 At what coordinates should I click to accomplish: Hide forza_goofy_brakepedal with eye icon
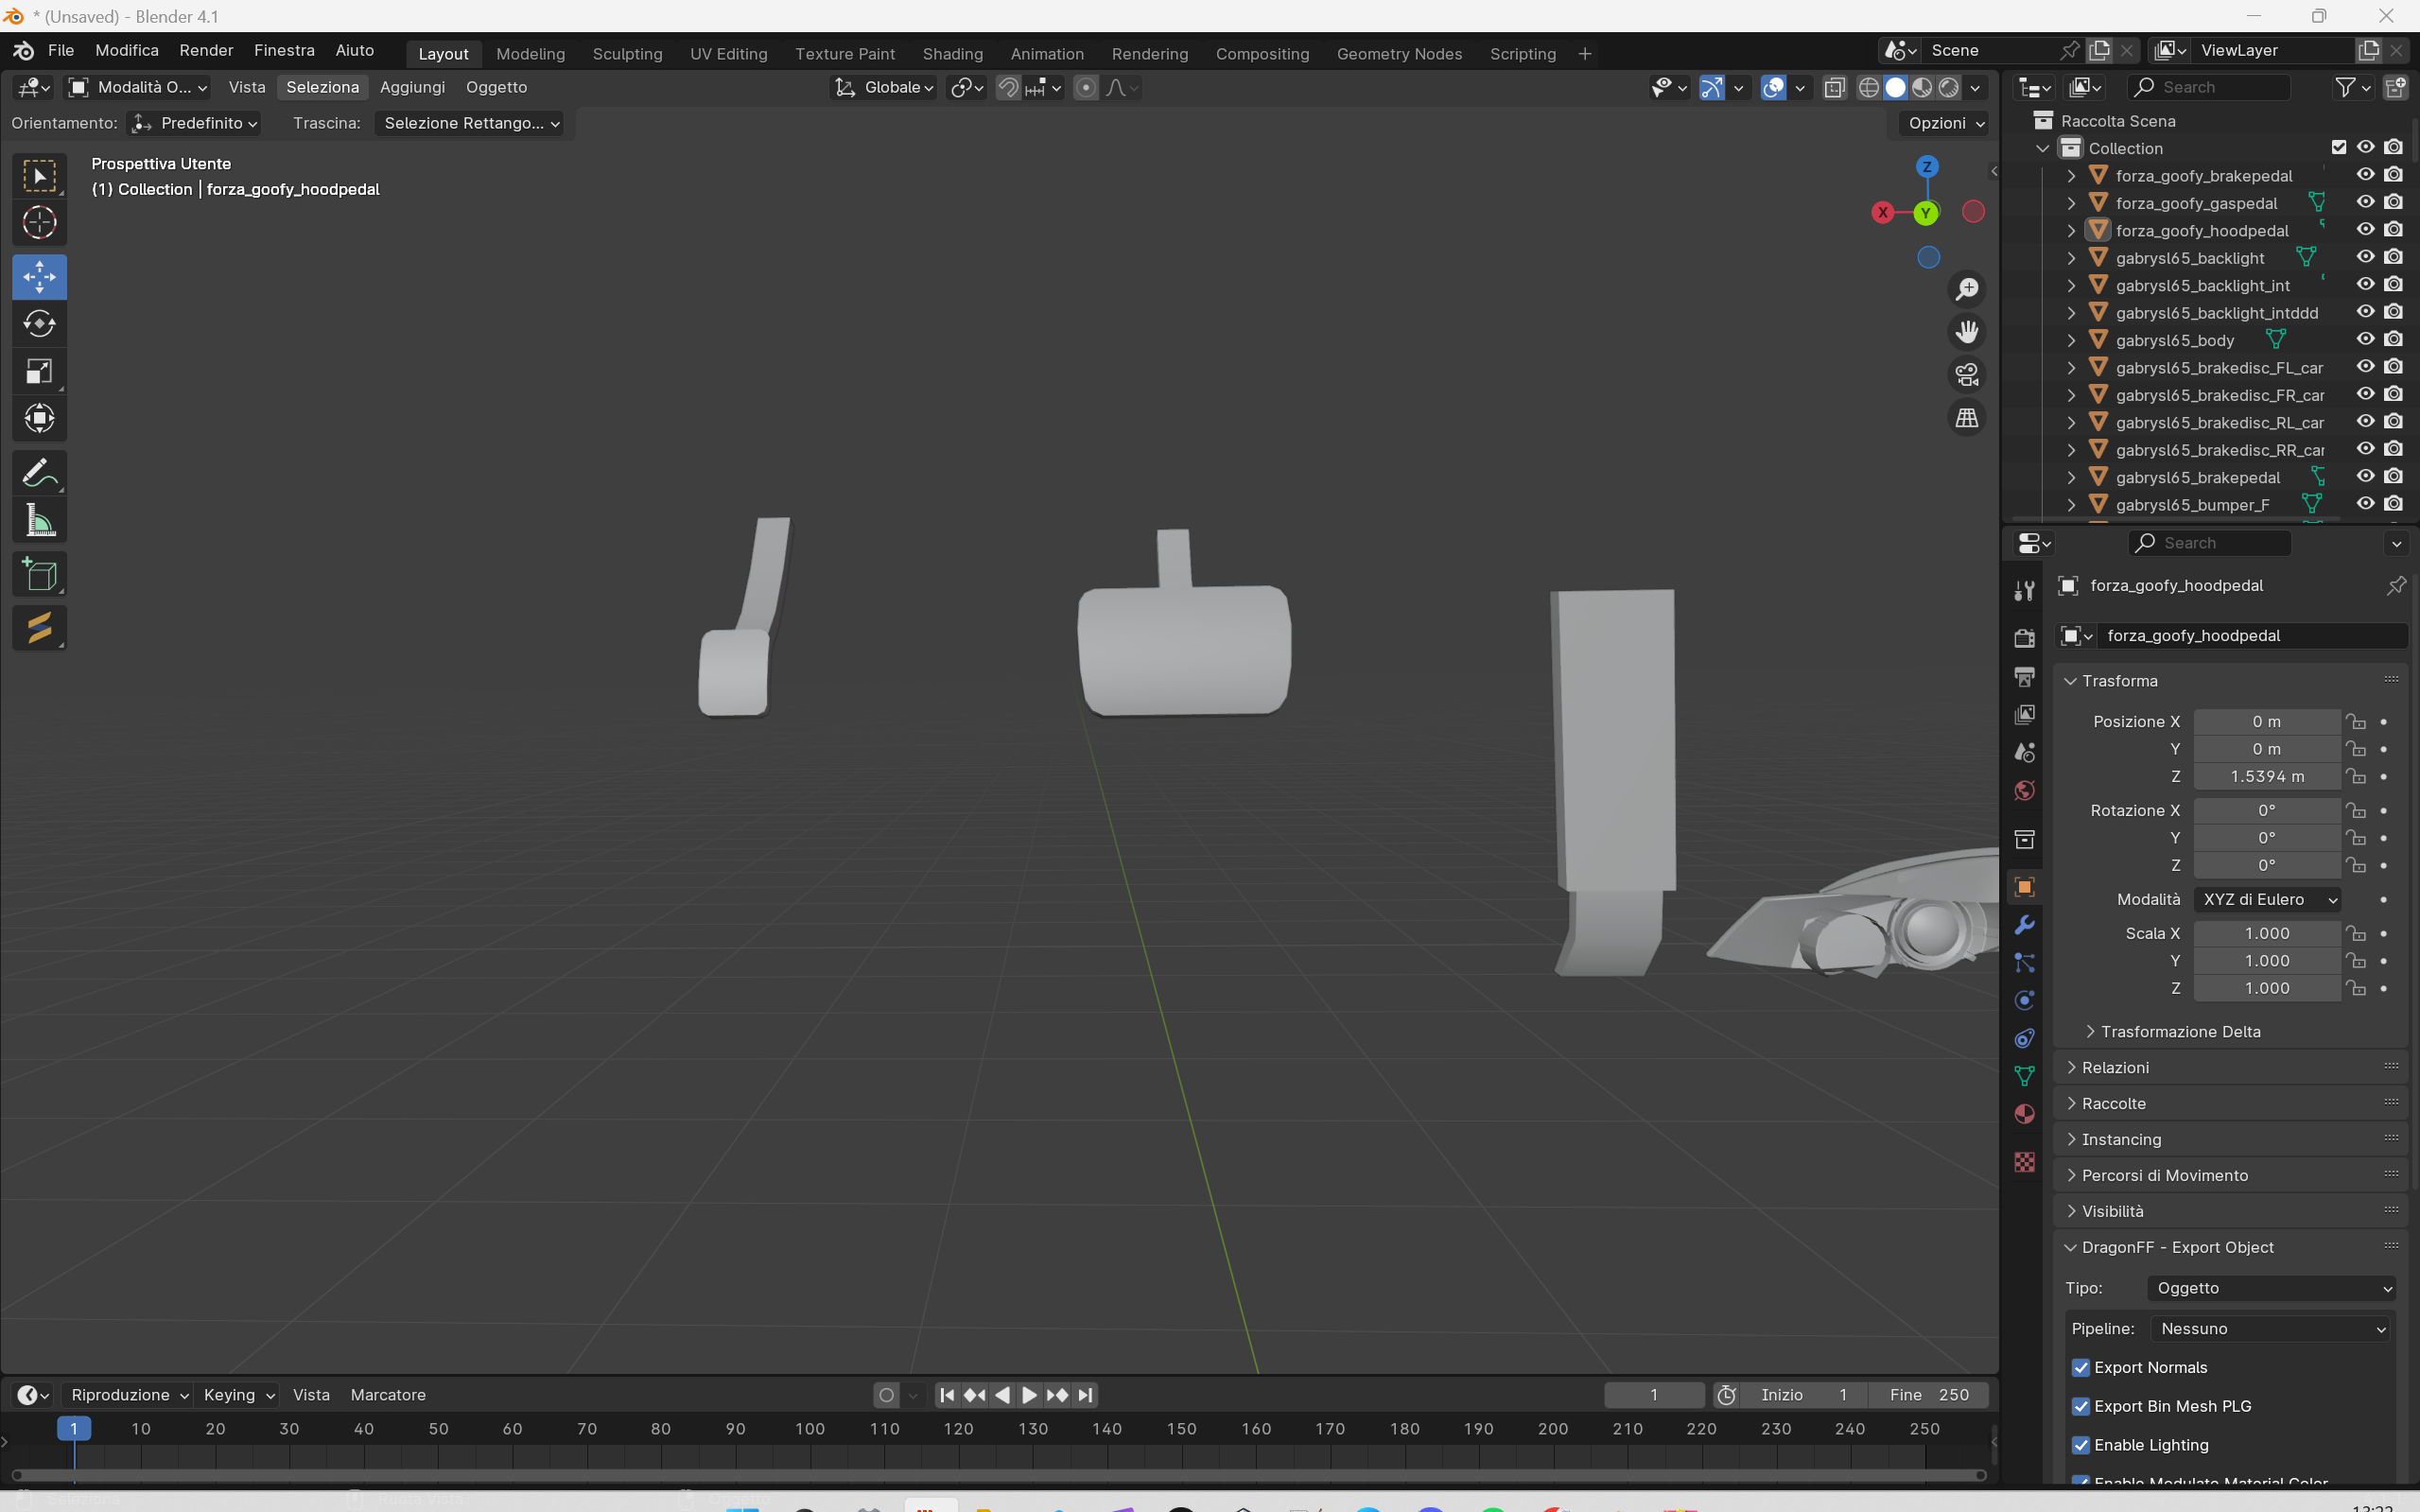(x=2365, y=175)
